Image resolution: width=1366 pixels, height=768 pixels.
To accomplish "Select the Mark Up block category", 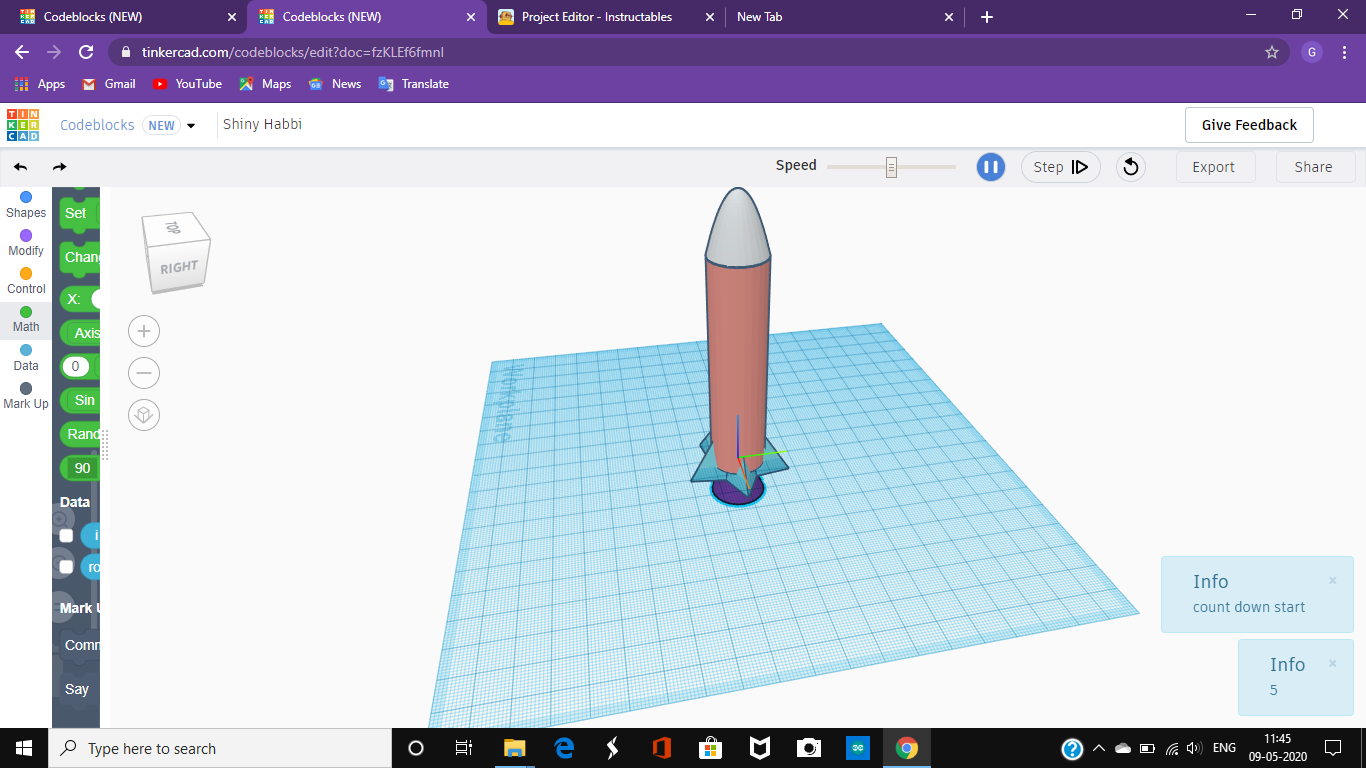I will pyautogui.click(x=25, y=394).
